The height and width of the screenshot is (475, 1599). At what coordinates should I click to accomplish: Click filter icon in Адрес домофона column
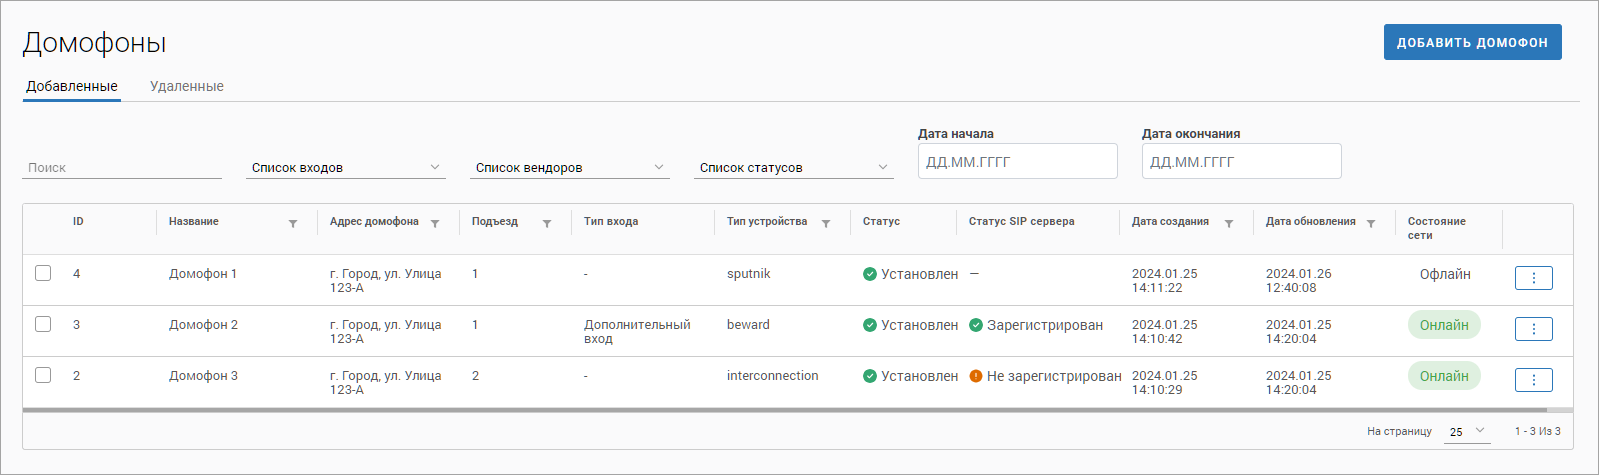[435, 223]
